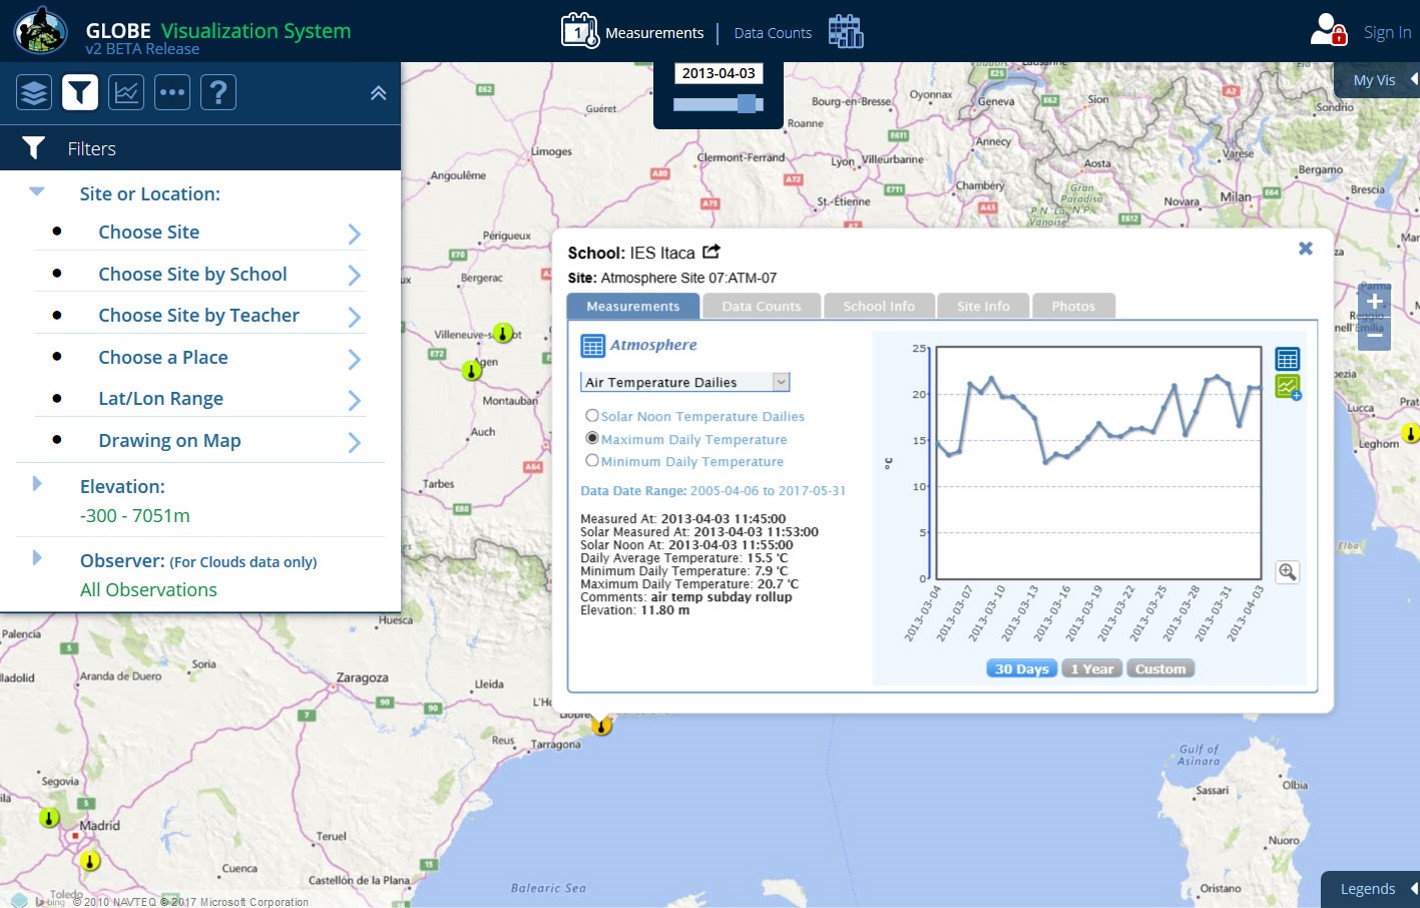The image size is (1420, 908).
Task: Open Choose Site by Teacher filter
Action: coord(198,315)
